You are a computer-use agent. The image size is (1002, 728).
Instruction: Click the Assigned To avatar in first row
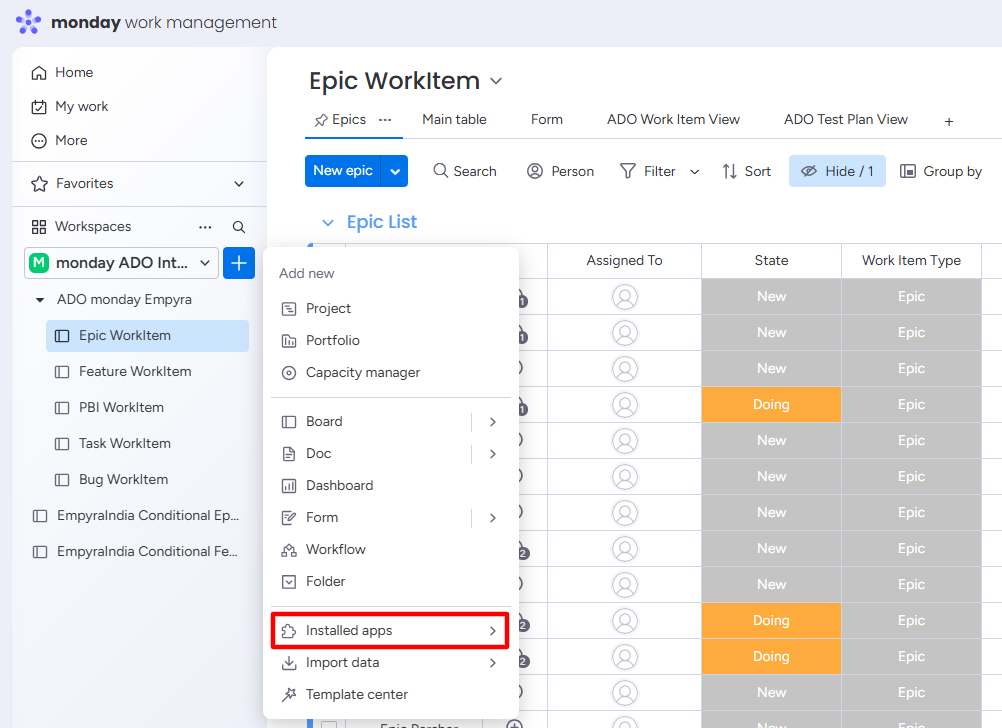[625, 297]
